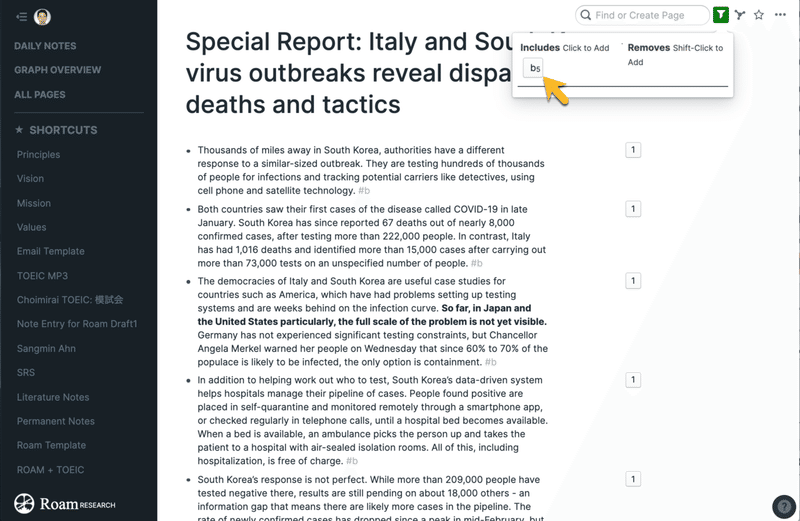Open the three-dot more options menu
This screenshot has width=800, height=521.
pyautogui.click(x=780, y=15)
